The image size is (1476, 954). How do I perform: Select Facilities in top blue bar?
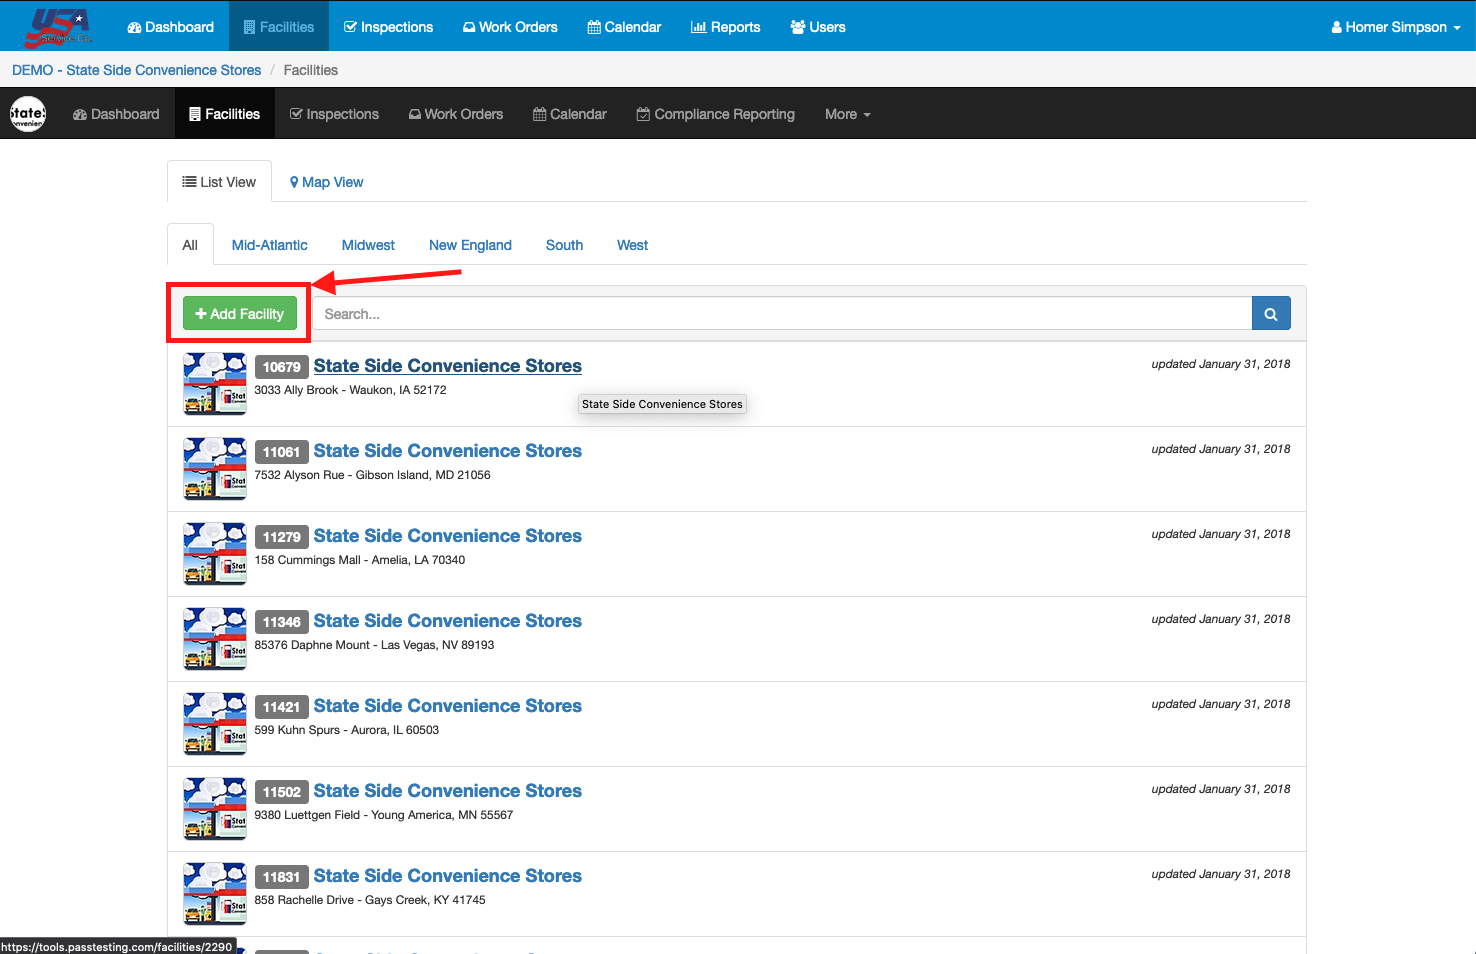(x=278, y=27)
